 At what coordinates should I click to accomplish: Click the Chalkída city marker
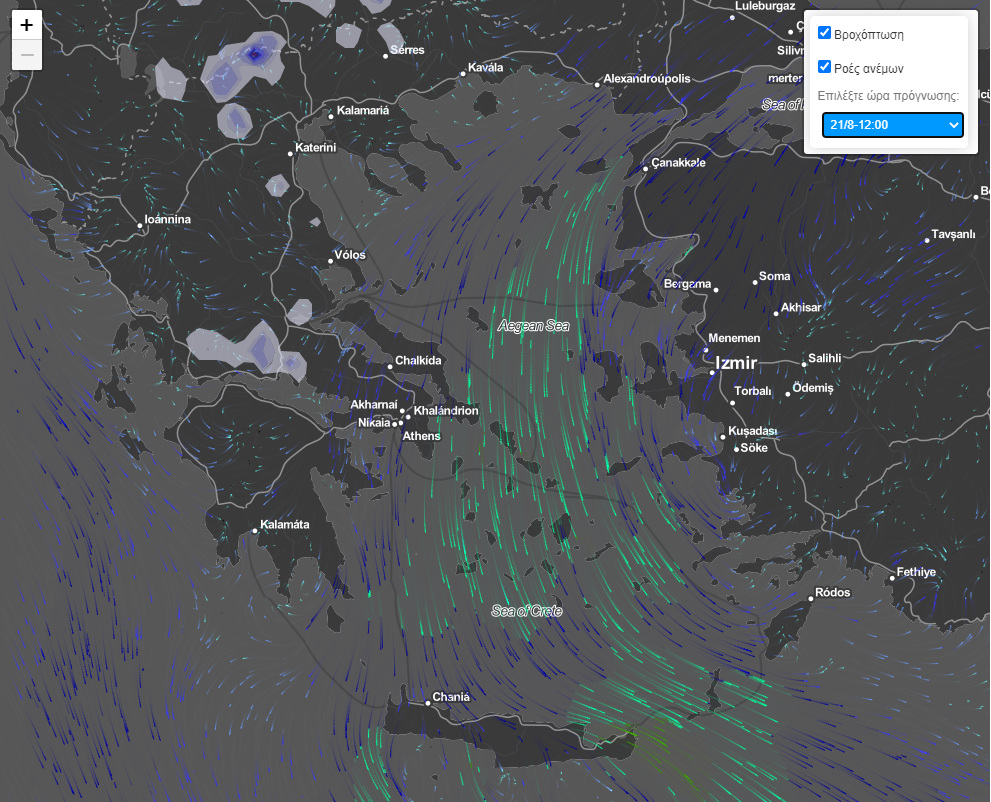coord(390,367)
